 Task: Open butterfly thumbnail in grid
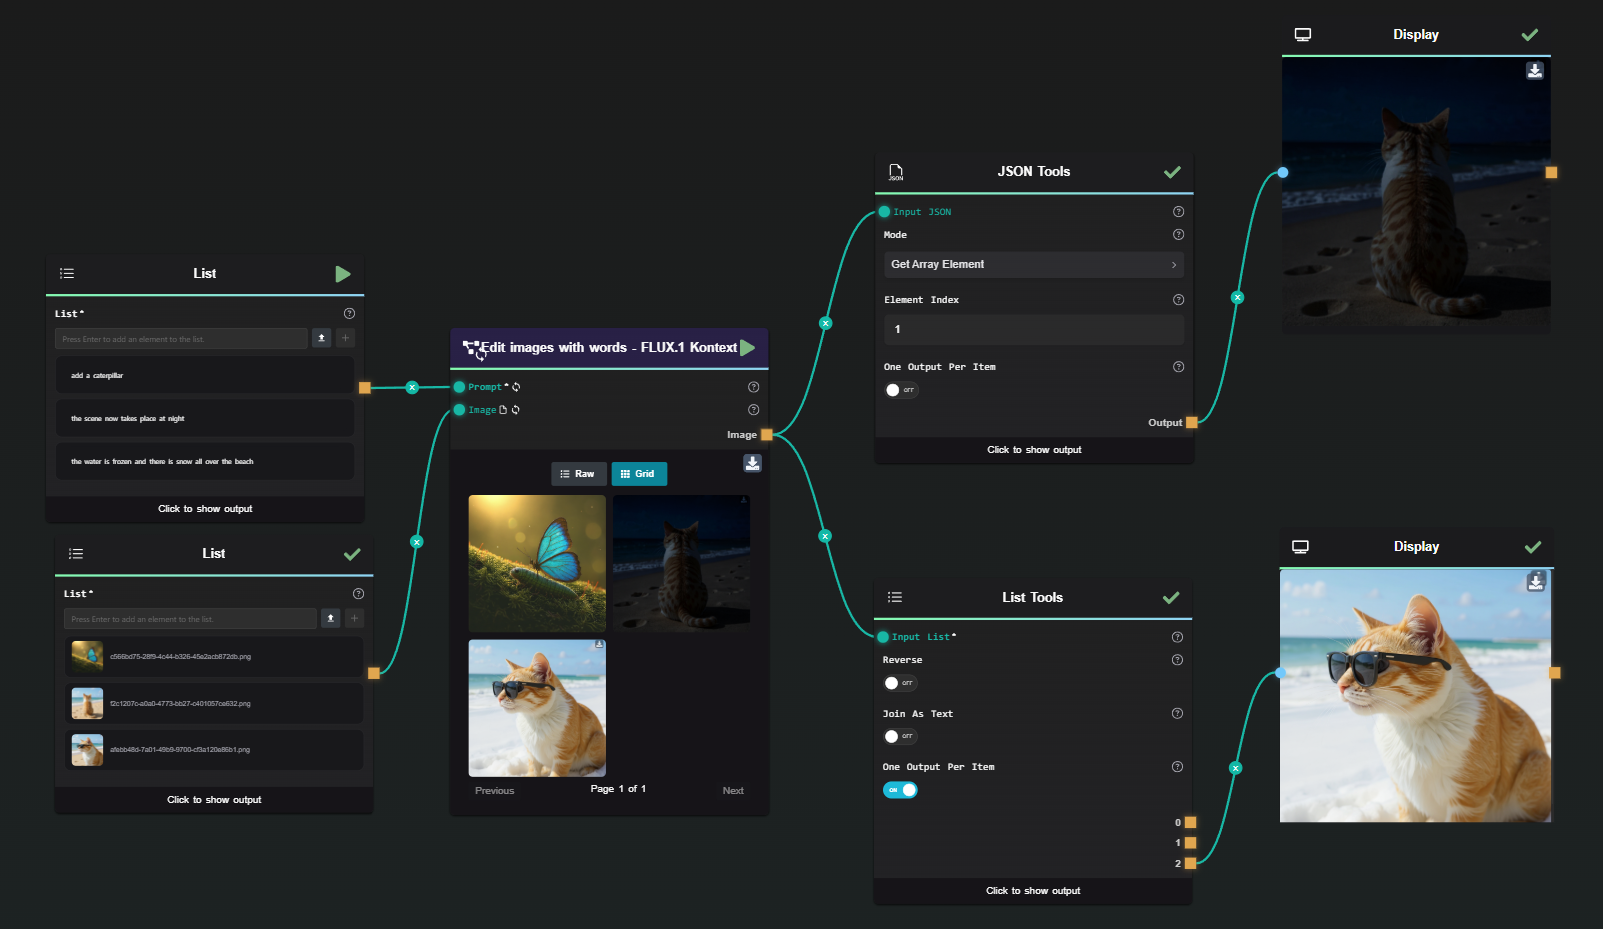click(537, 563)
